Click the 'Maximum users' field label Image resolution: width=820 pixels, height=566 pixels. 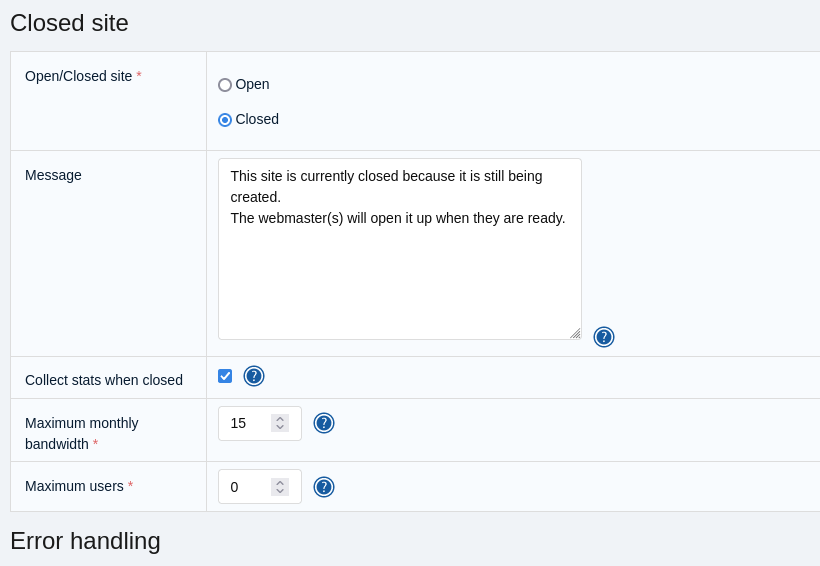click(x=74, y=486)
